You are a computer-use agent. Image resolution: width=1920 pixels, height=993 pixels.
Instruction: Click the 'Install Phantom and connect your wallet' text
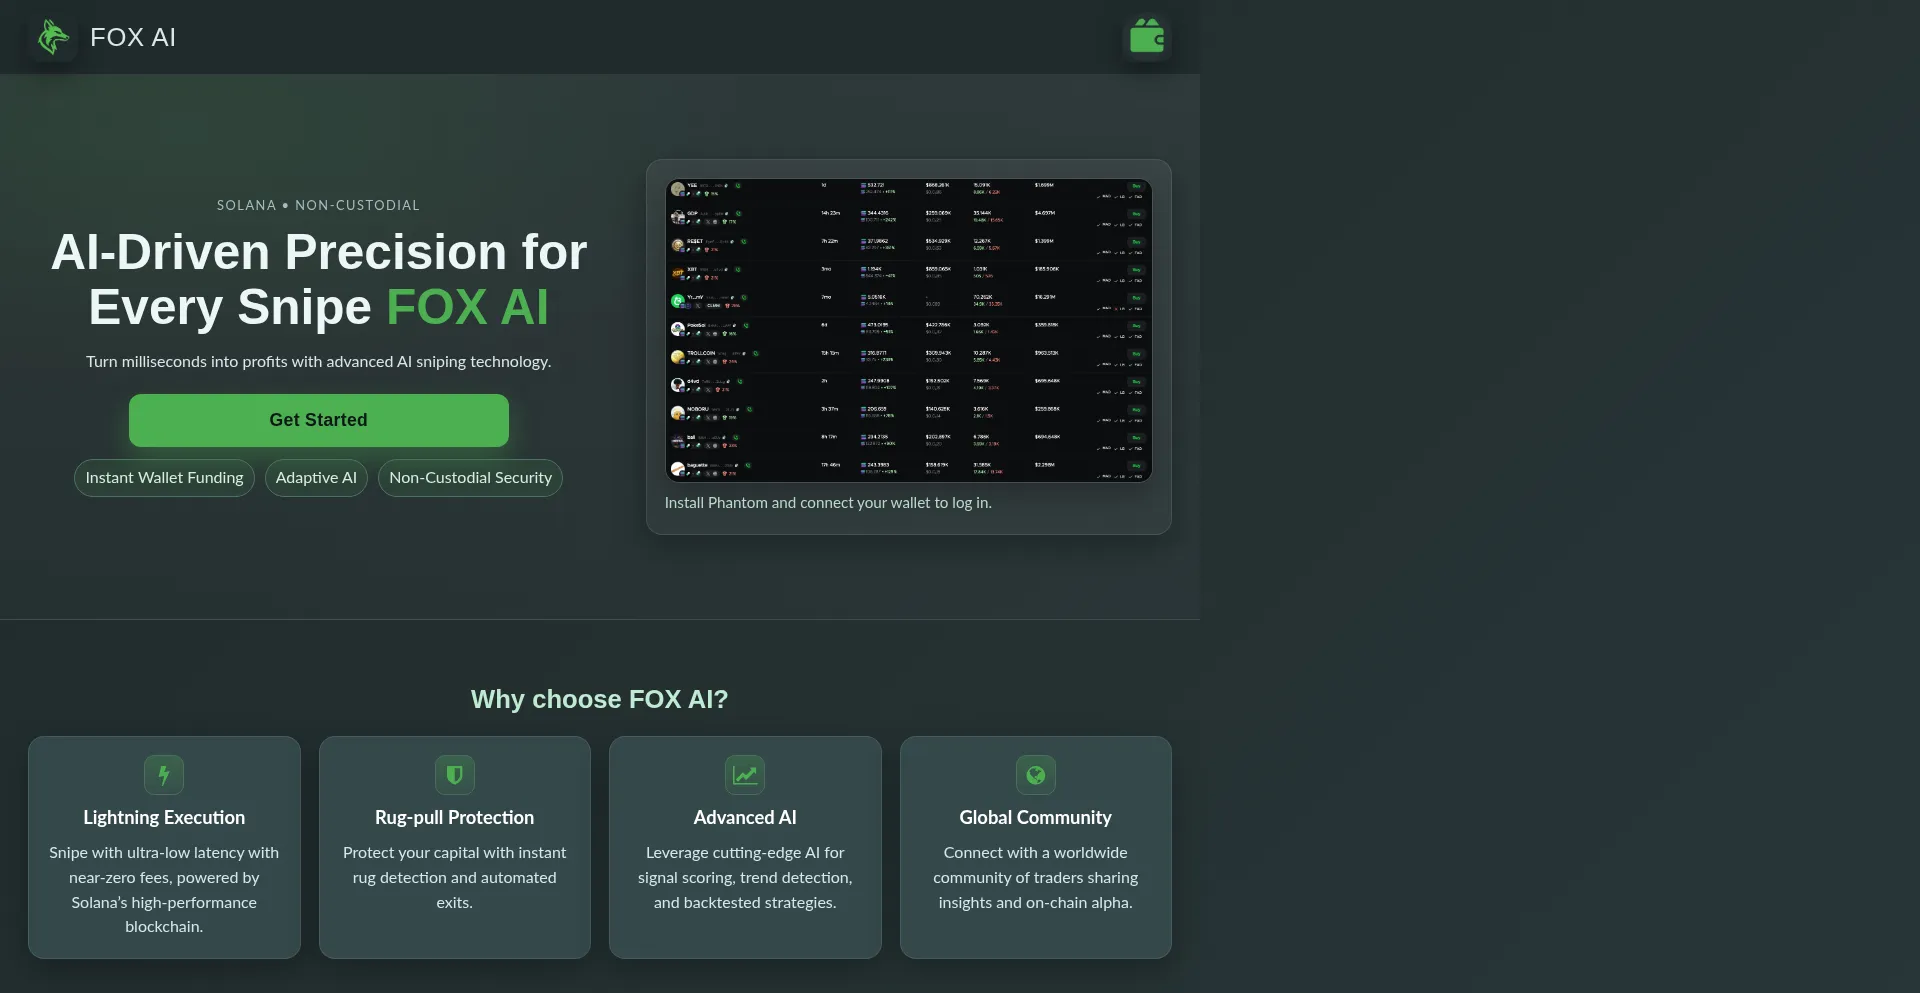tap(828, 503)
